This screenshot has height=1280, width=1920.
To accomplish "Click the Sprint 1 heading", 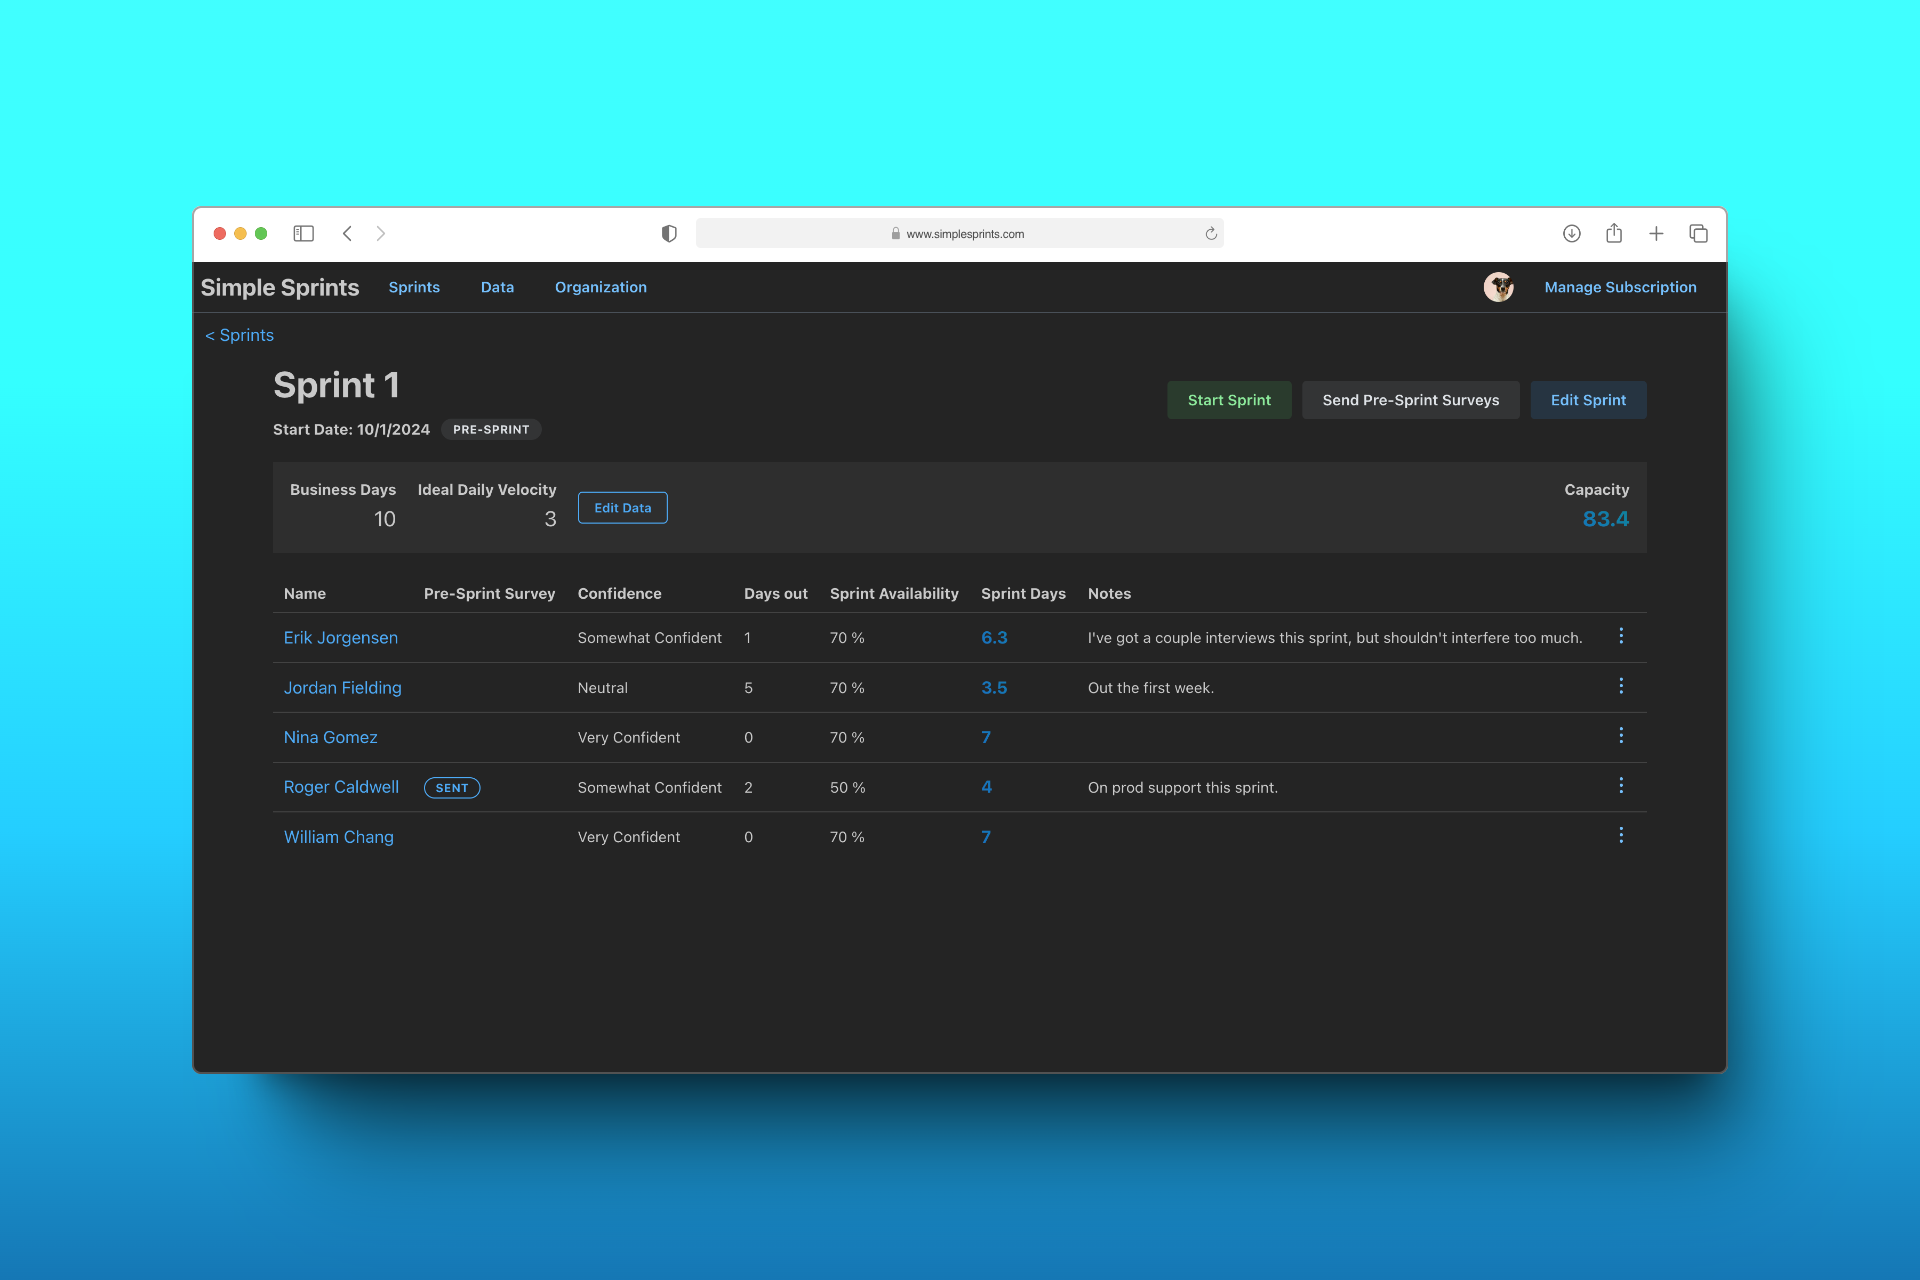I will coord(336,385).
